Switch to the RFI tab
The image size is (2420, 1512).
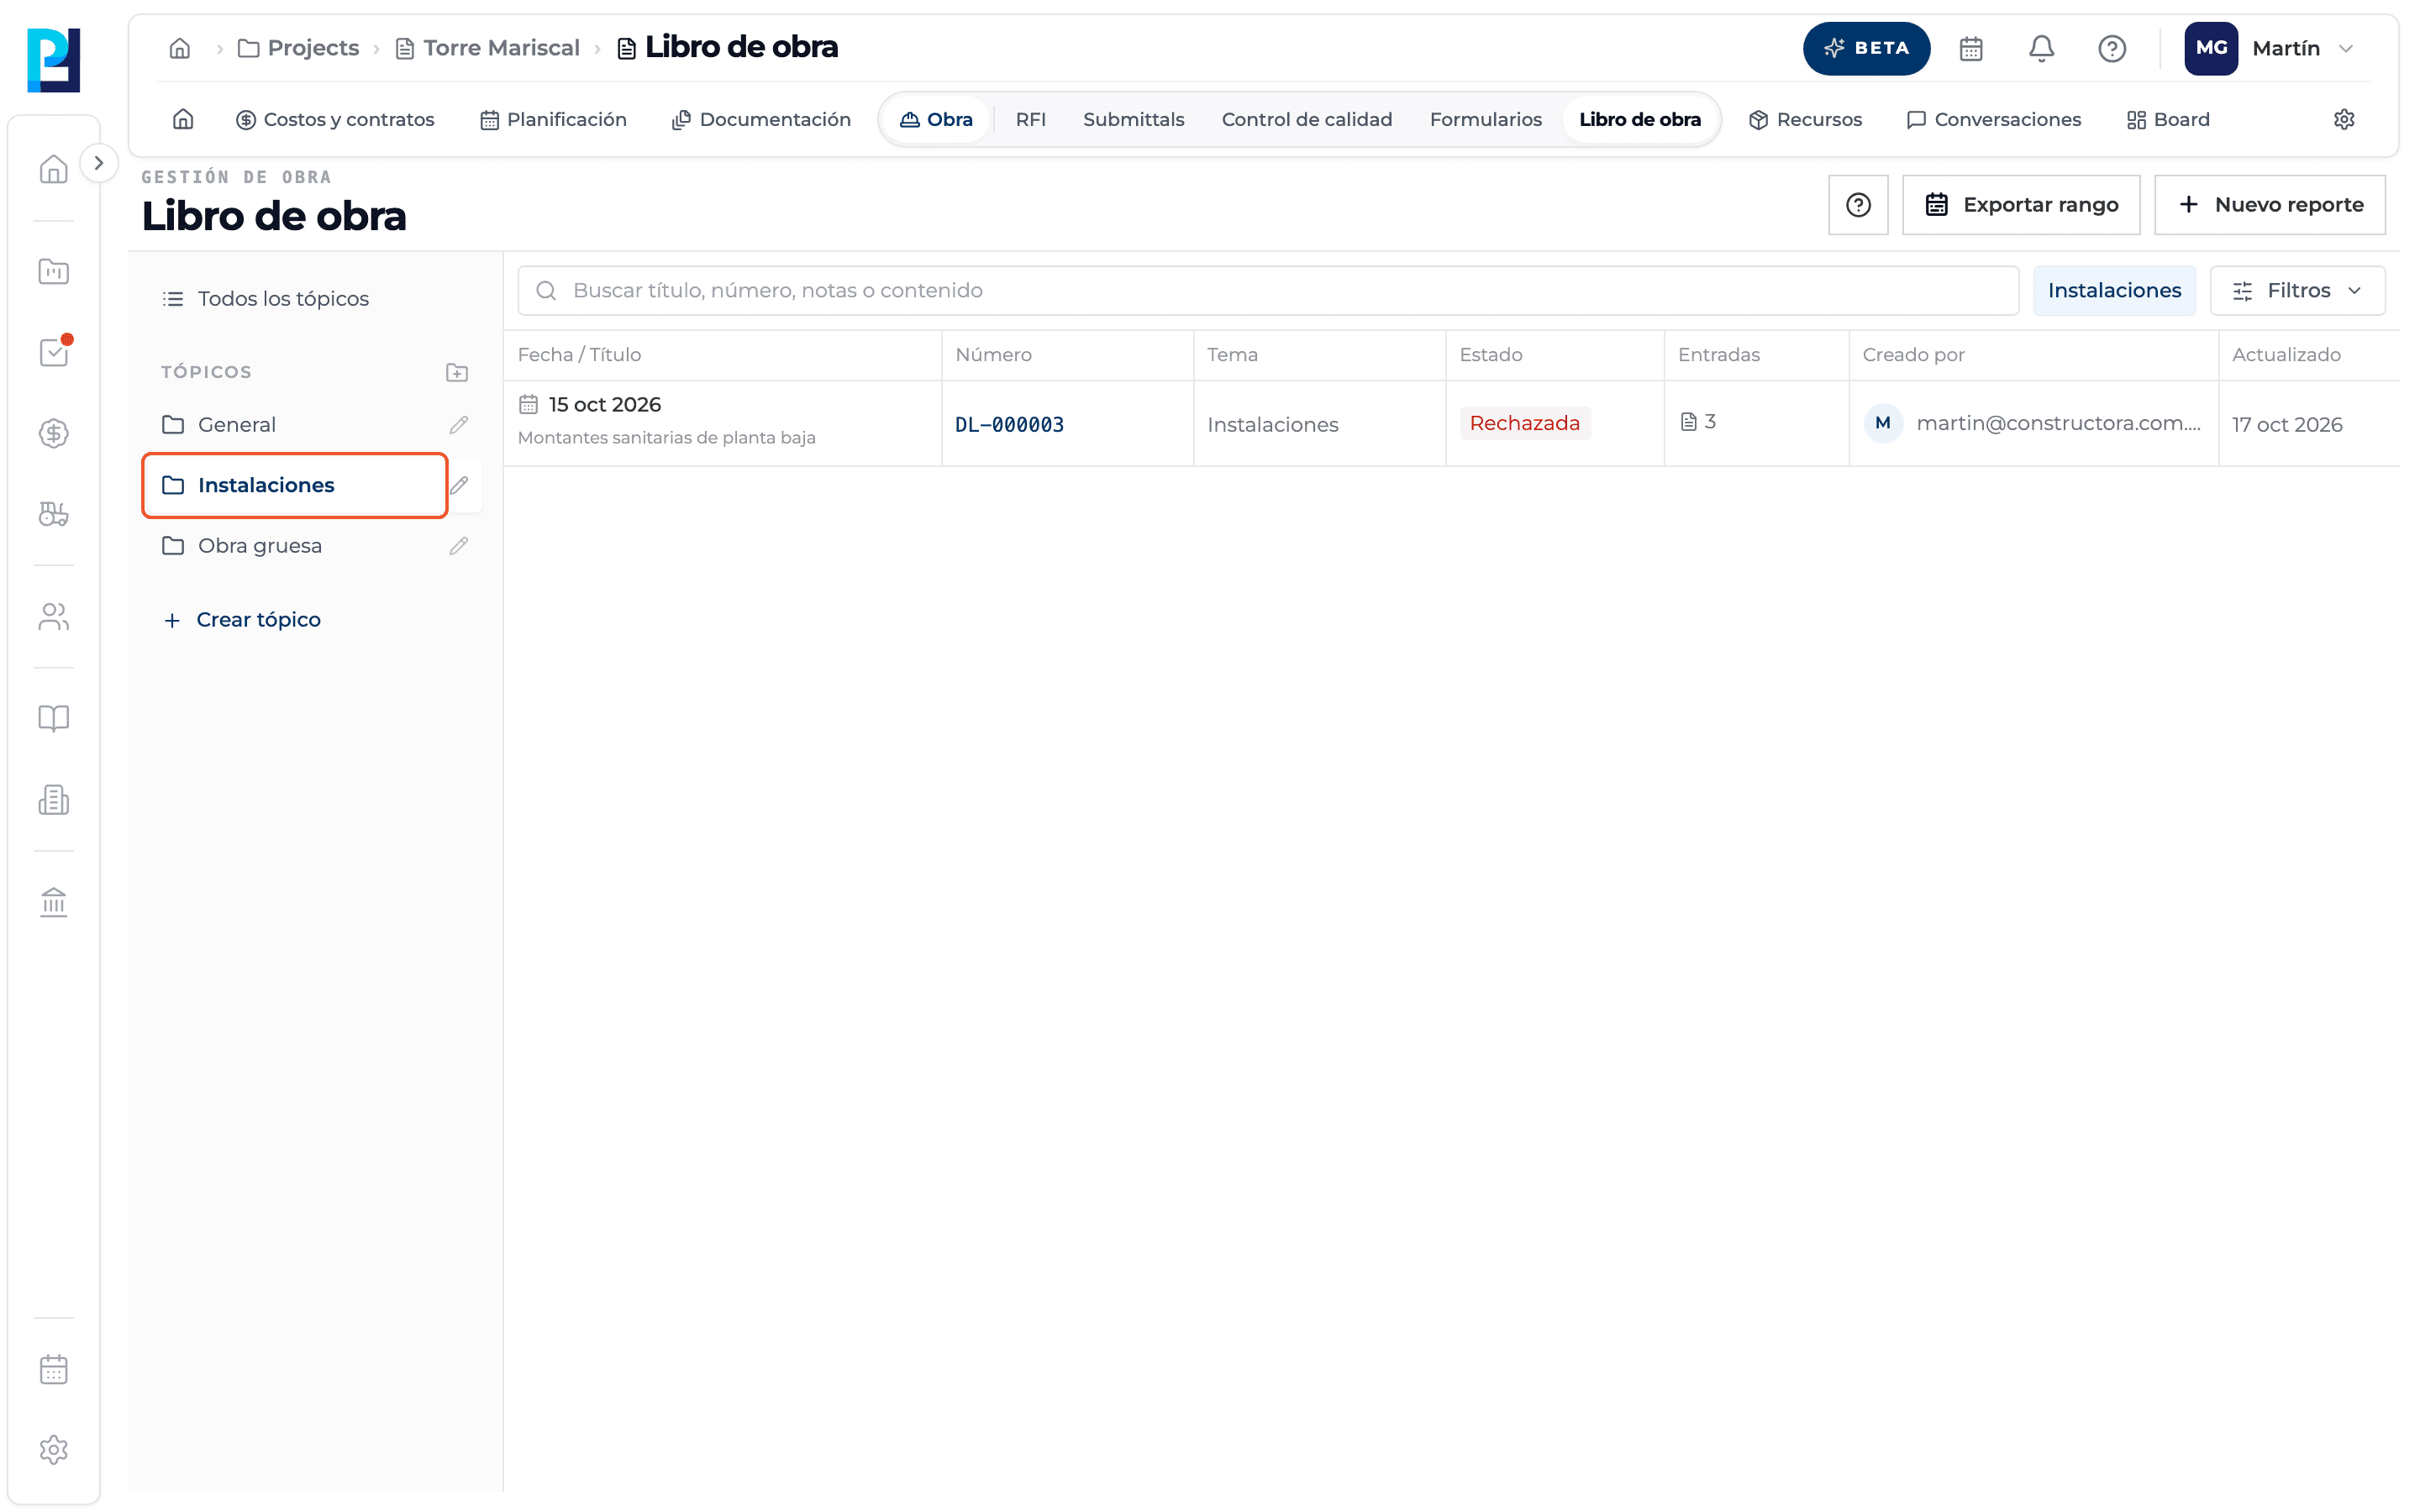coord(1030,119)
